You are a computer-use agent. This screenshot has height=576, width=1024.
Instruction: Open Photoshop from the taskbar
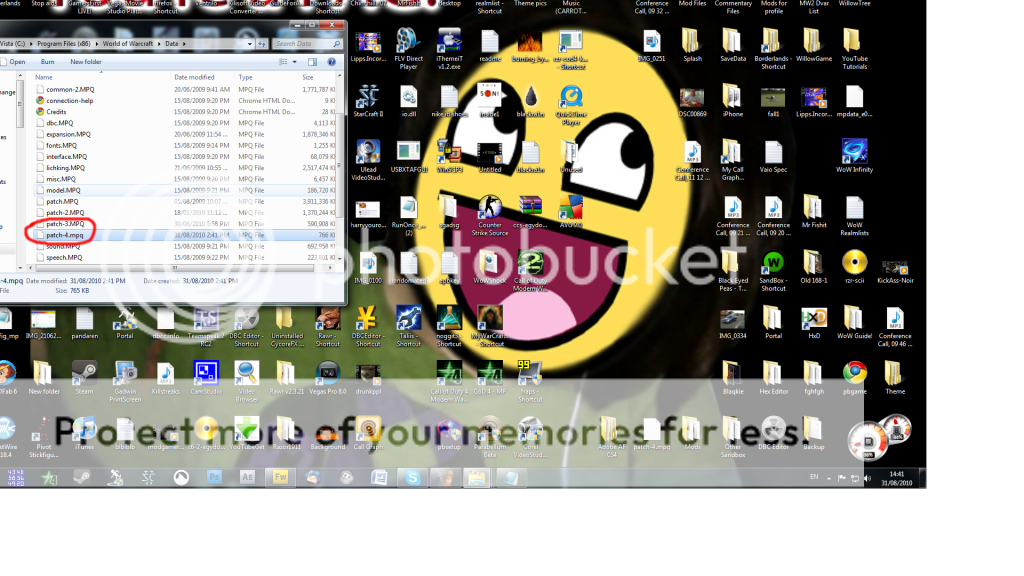click(214, 477)
